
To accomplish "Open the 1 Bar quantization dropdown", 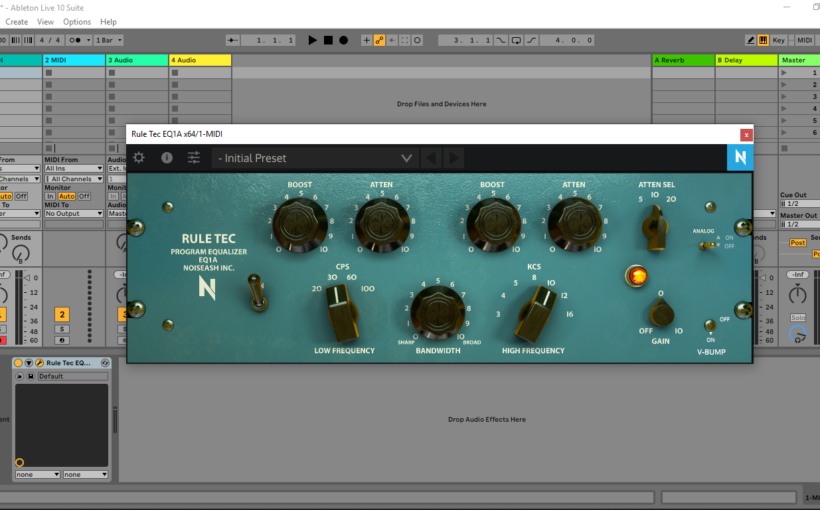I will click(x=108, y=40).
